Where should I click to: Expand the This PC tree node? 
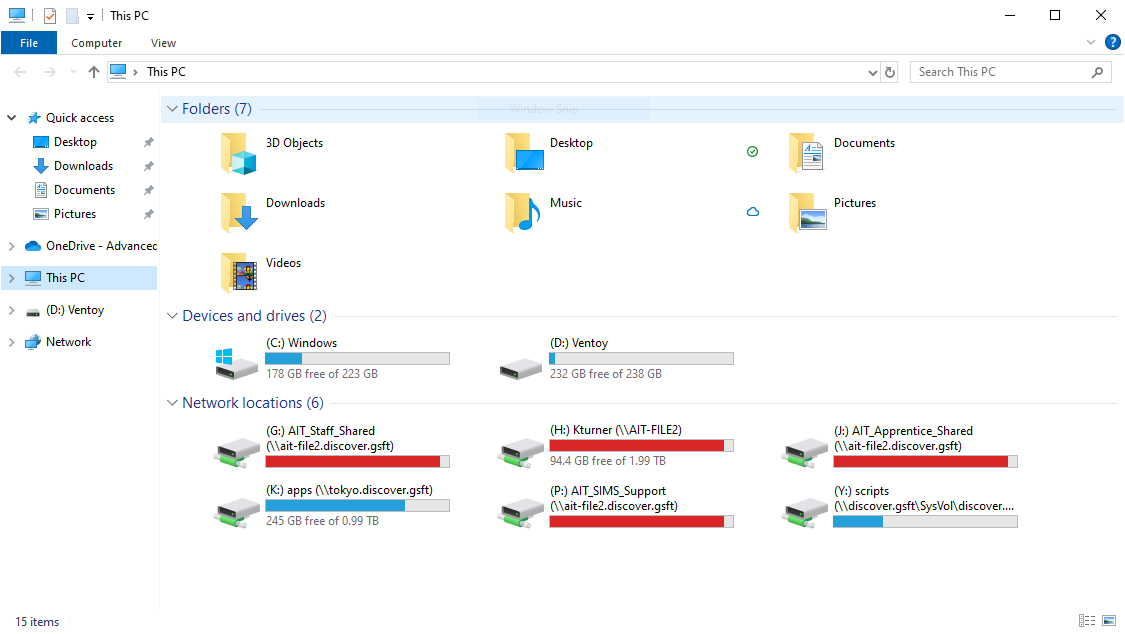click(x=11, y=278)
